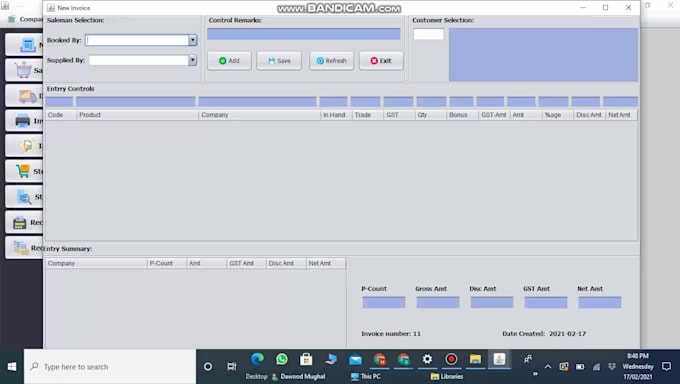Click the Trade column header
The width and height of the screenshot is (680, 384).
click(x=368, y=115)
